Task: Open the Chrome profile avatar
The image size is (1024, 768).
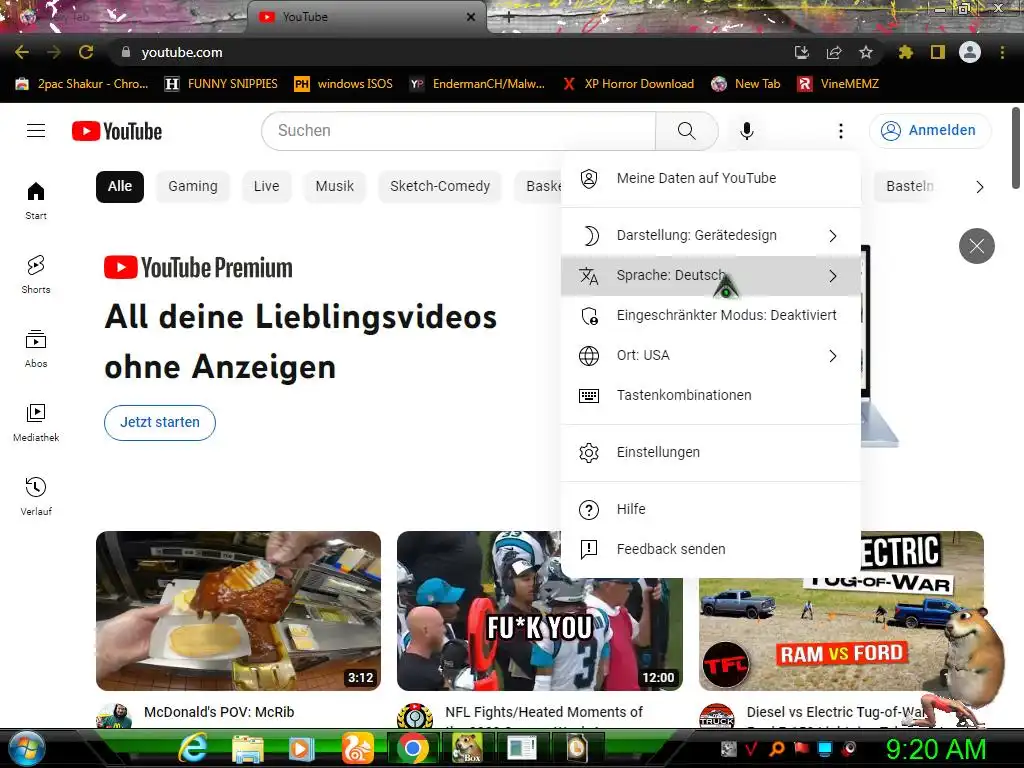Action: (969, 52)
